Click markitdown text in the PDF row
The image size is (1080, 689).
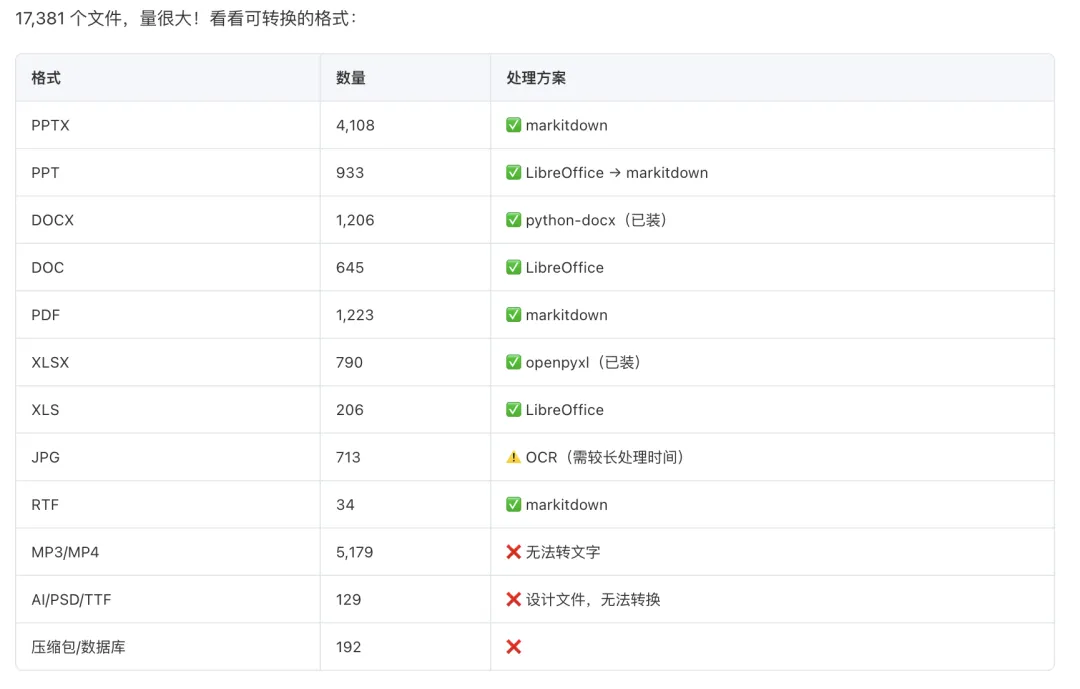pos(567,315)
